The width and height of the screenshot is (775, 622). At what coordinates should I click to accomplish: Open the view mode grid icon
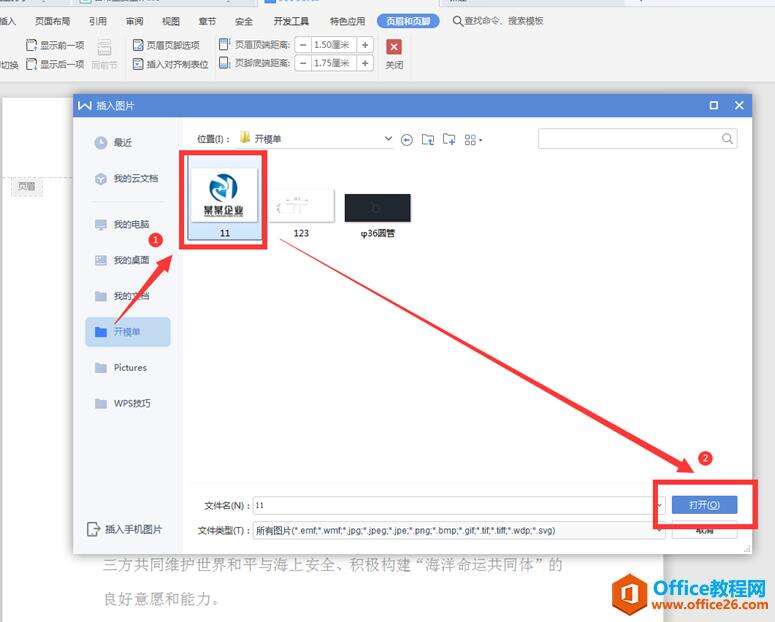point(473,140)
